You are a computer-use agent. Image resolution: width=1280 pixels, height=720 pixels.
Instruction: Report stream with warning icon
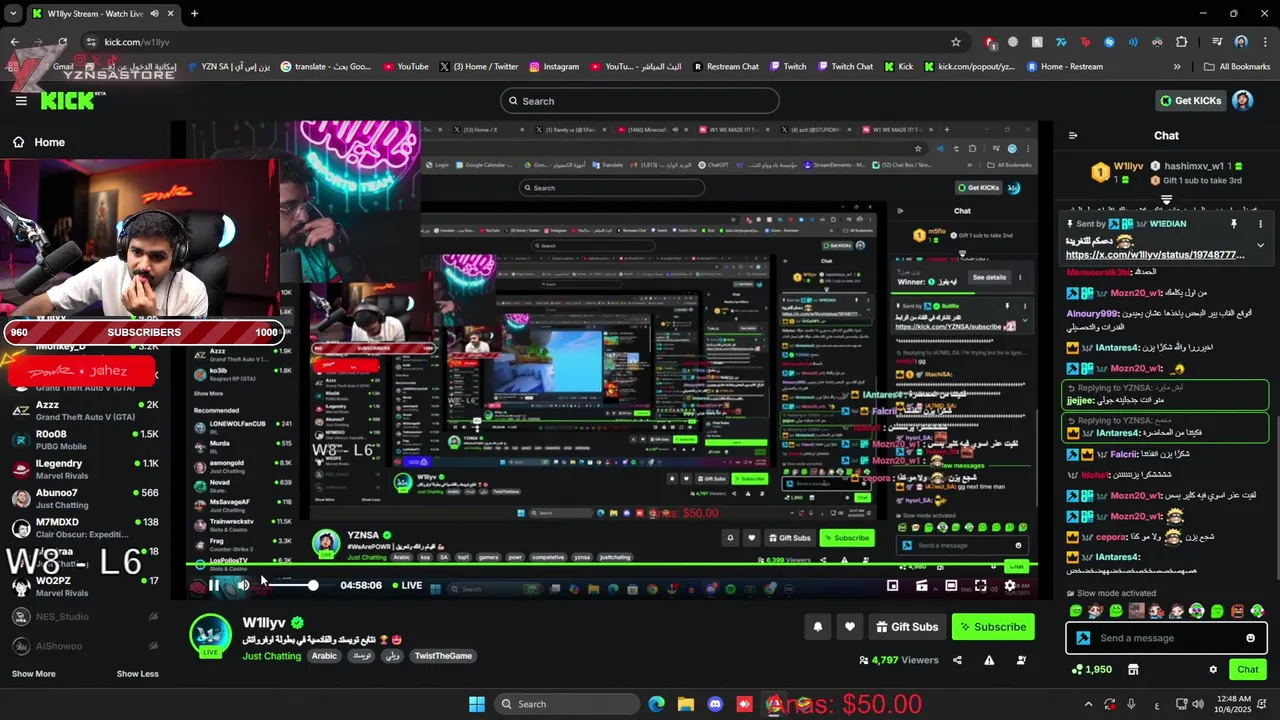[989, 660]
